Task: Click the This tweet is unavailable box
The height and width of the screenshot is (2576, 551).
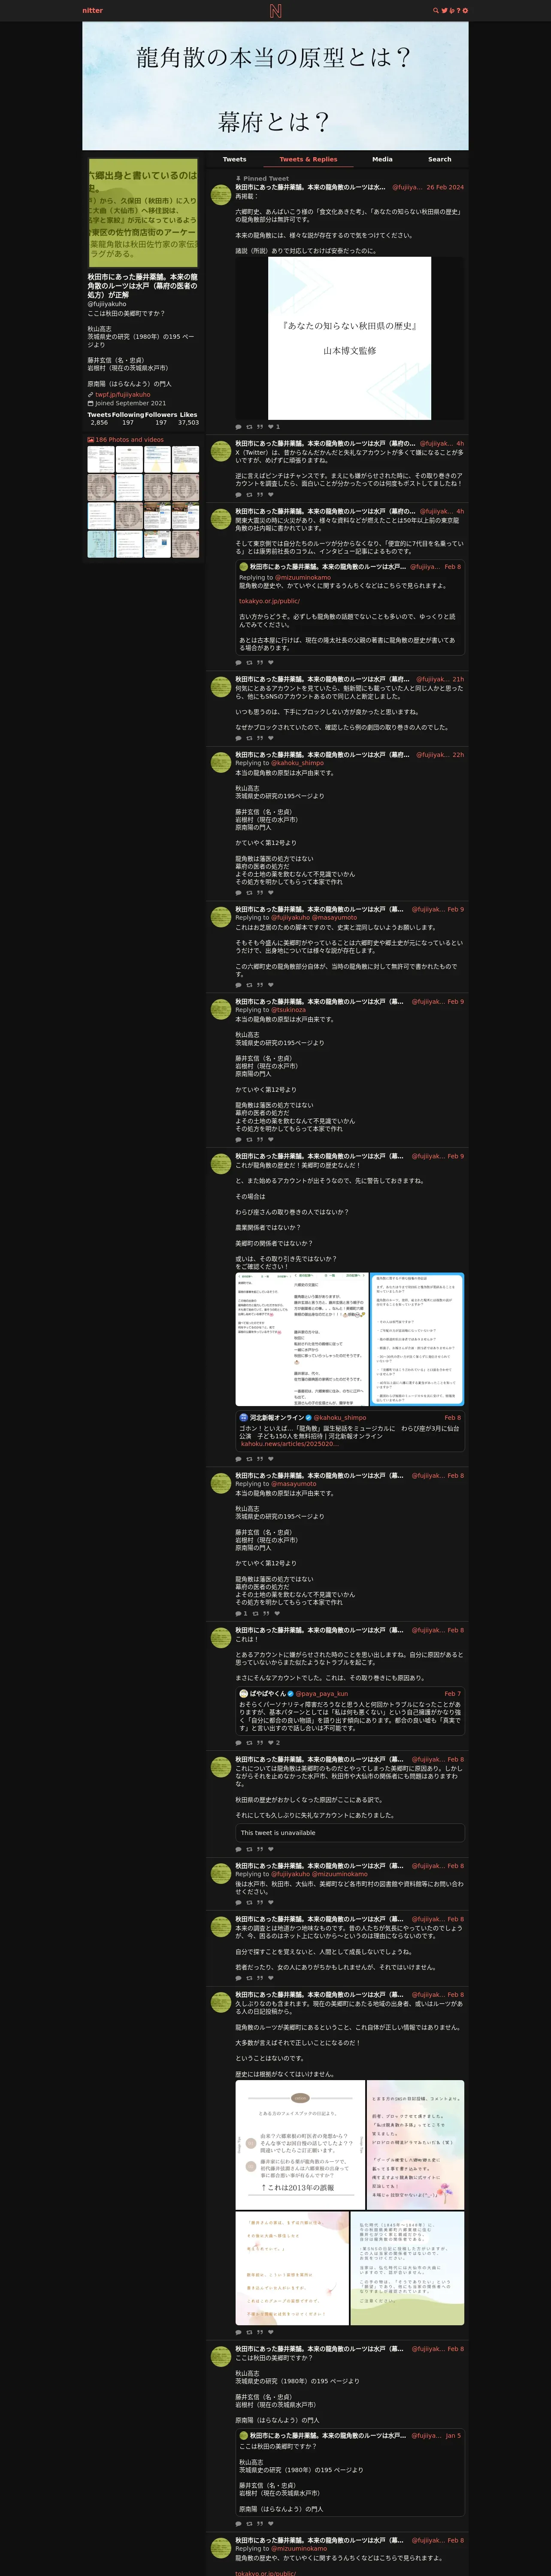Action: pyautogui.click(x=350, y=1833)
